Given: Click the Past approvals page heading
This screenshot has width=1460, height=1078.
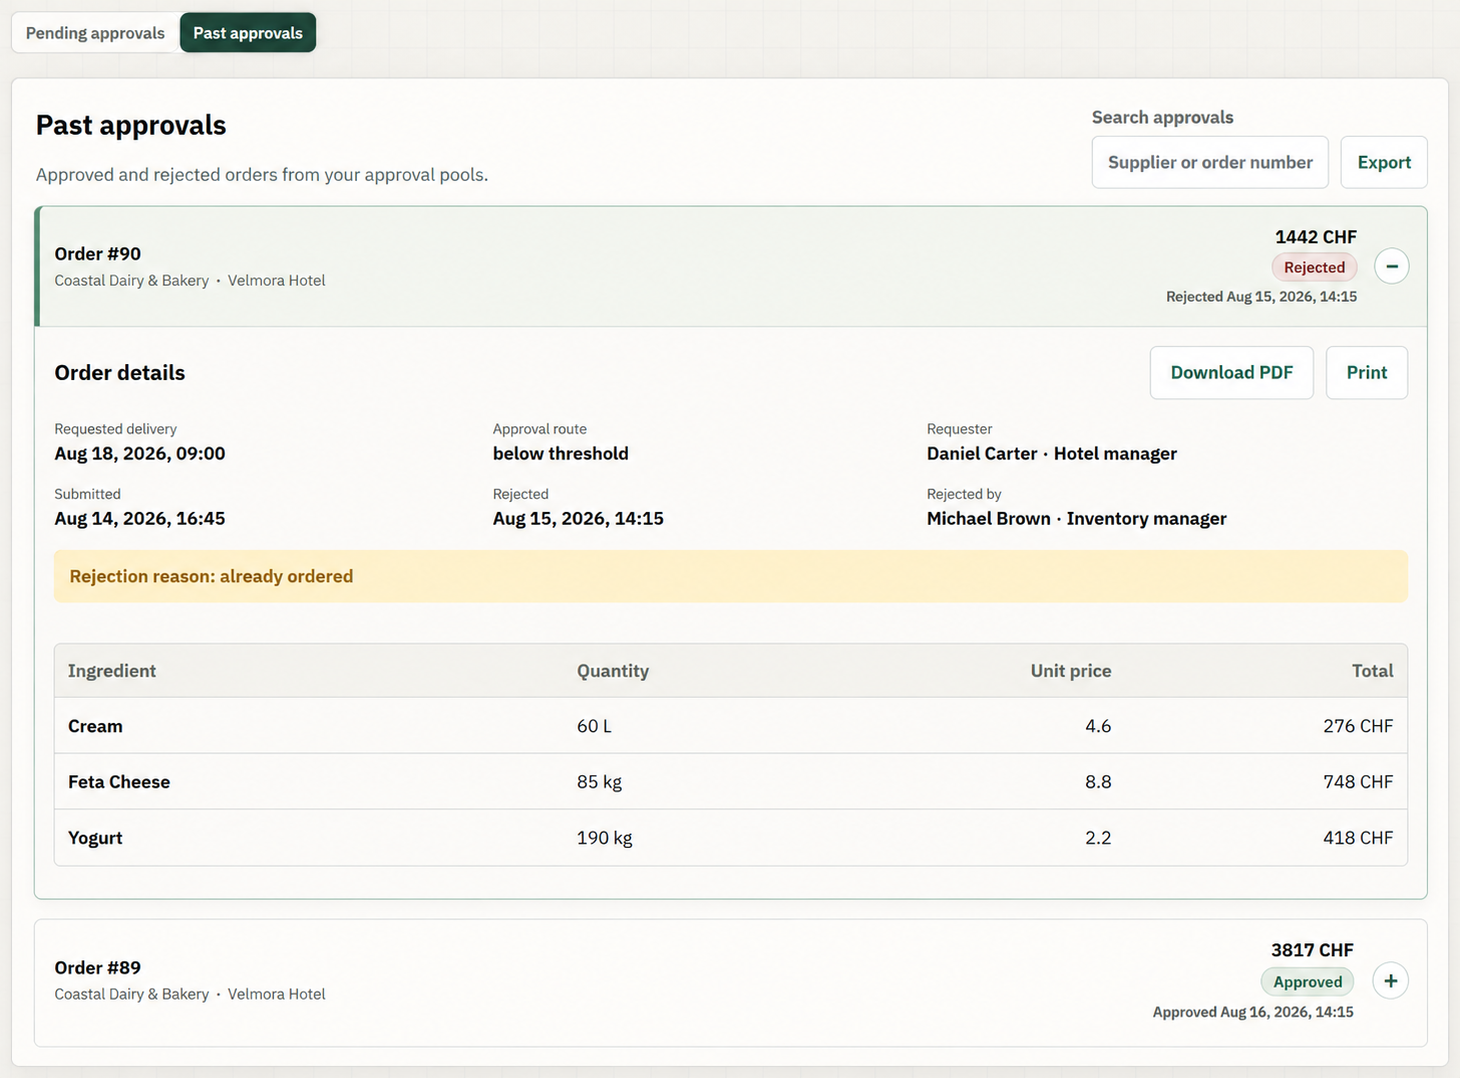Looking at the screenshot, I should coord(131,125).
